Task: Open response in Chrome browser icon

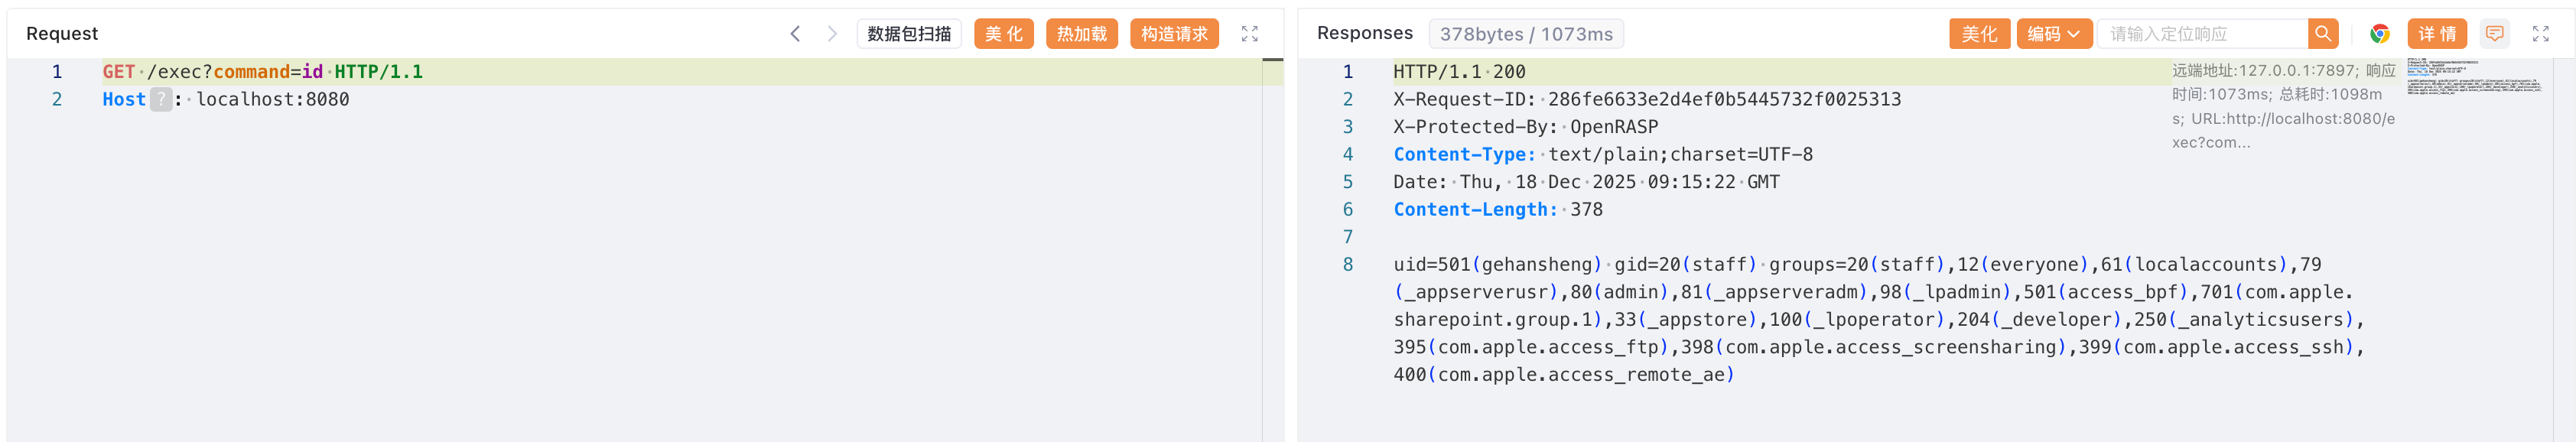Action: (x=2379, y=34)
